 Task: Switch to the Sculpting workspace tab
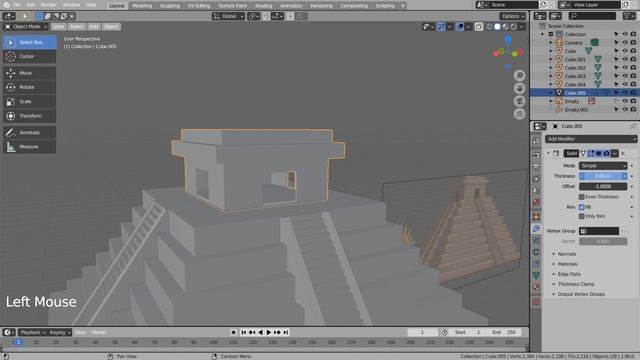click(169, 6)
